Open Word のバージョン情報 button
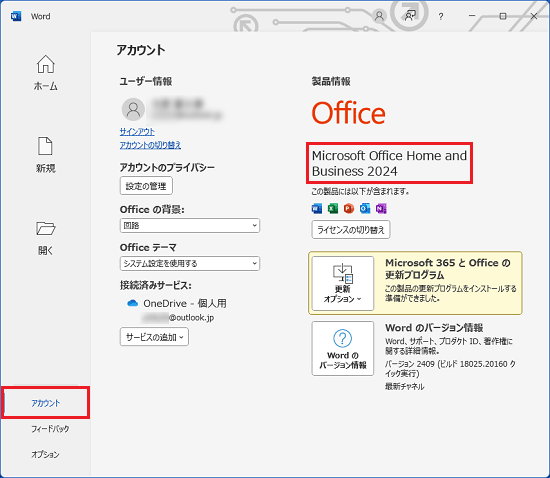 click(x=343, y=348)
